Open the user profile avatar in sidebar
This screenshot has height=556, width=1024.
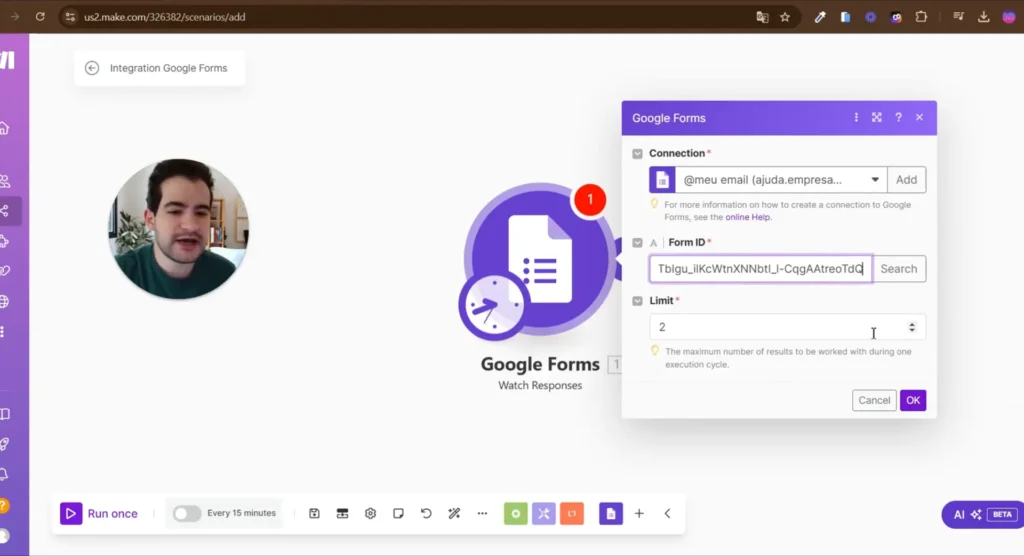pyautogui.click(x=5, y=536)
